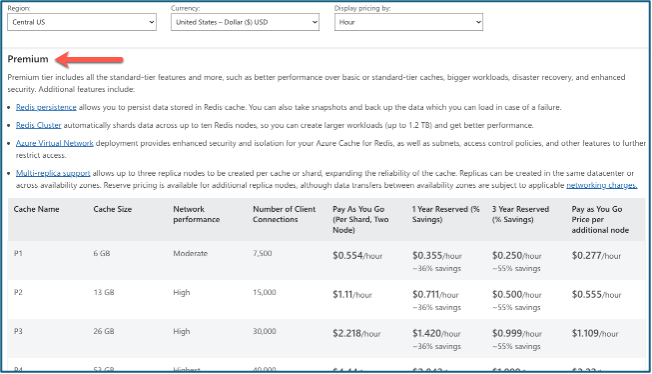Screen dimensions: 652x374
Task: Click the $0.250/hour 3 year reserved price
Action: pyautogui.click(x=517, y=256)
